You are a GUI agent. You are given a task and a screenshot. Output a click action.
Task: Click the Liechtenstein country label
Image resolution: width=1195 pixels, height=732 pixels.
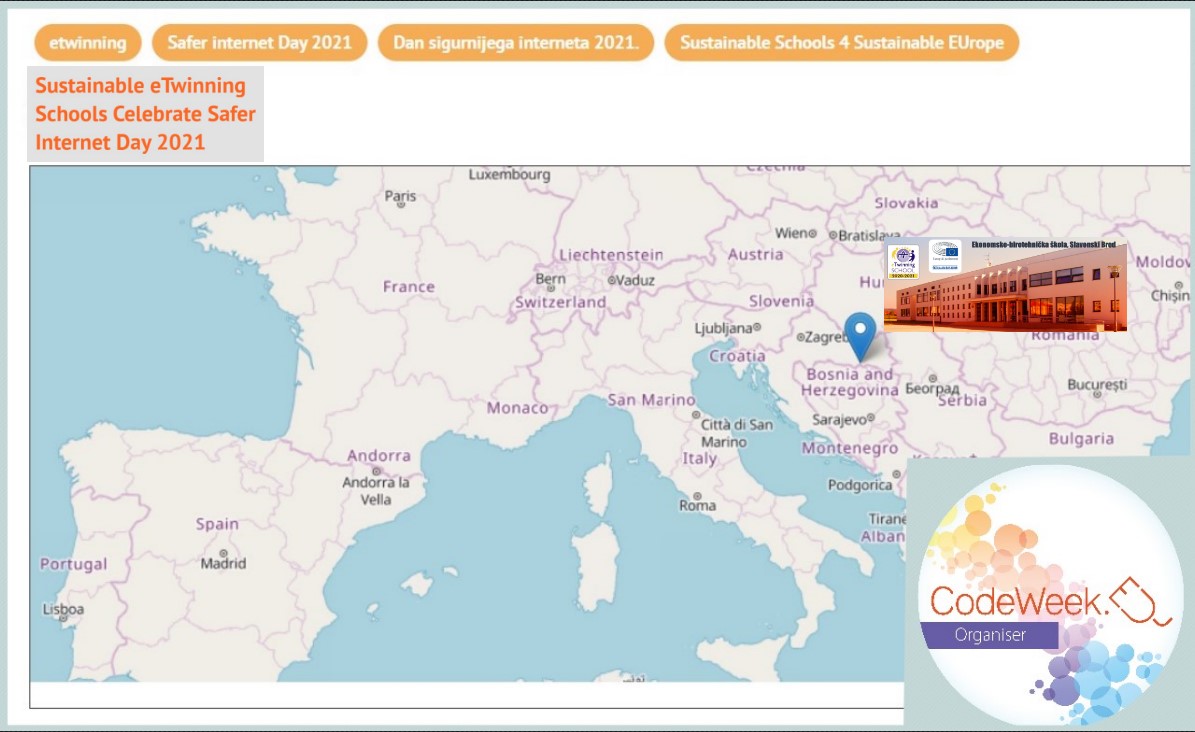click(611, 255)
